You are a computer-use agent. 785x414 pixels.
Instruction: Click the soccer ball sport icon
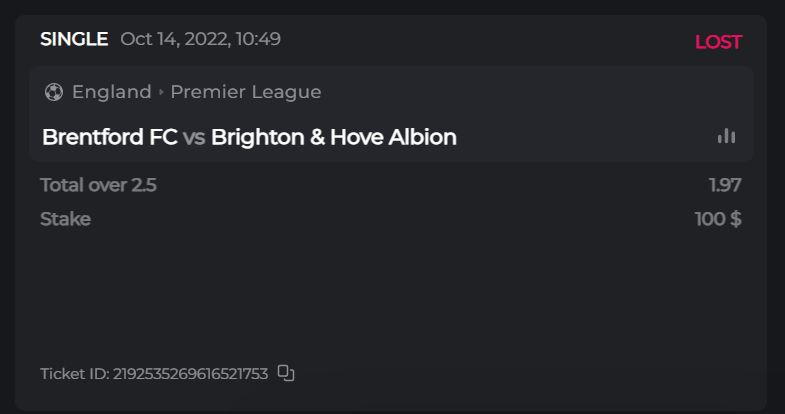[x=54, y=92]
